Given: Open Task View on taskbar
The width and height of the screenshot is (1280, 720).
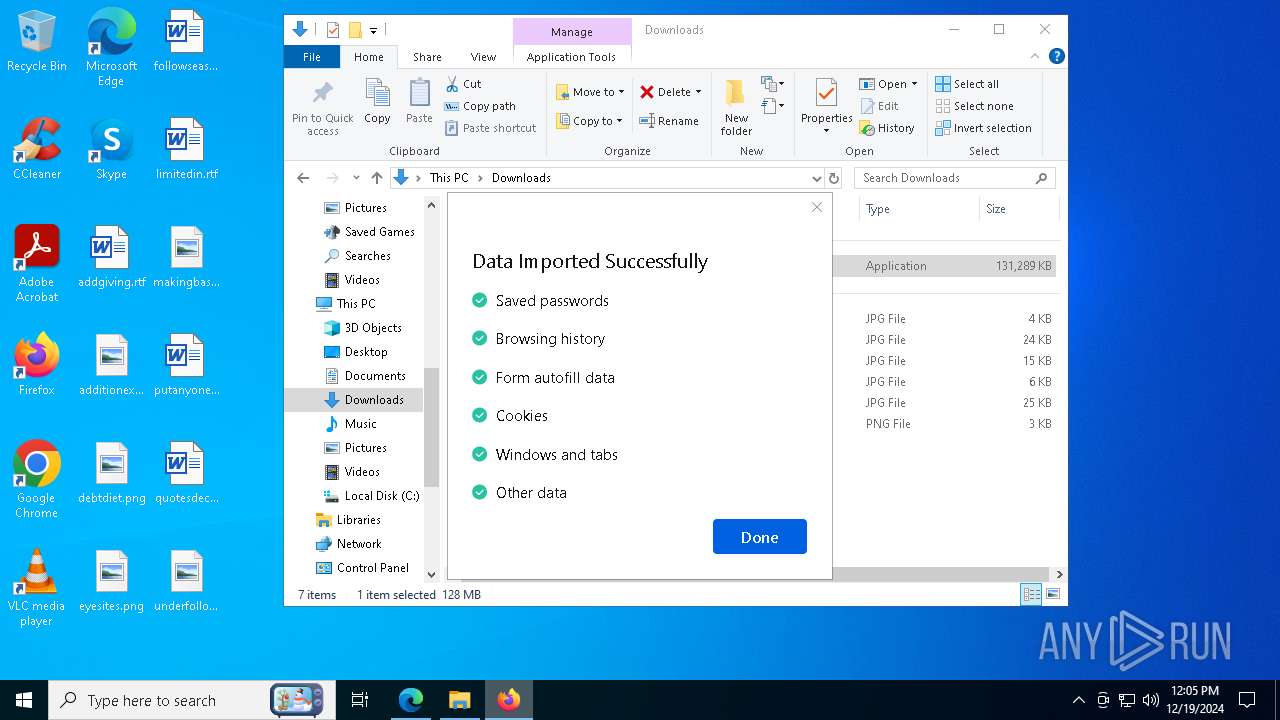Looking at the screenshot, I should coord(360,700).
